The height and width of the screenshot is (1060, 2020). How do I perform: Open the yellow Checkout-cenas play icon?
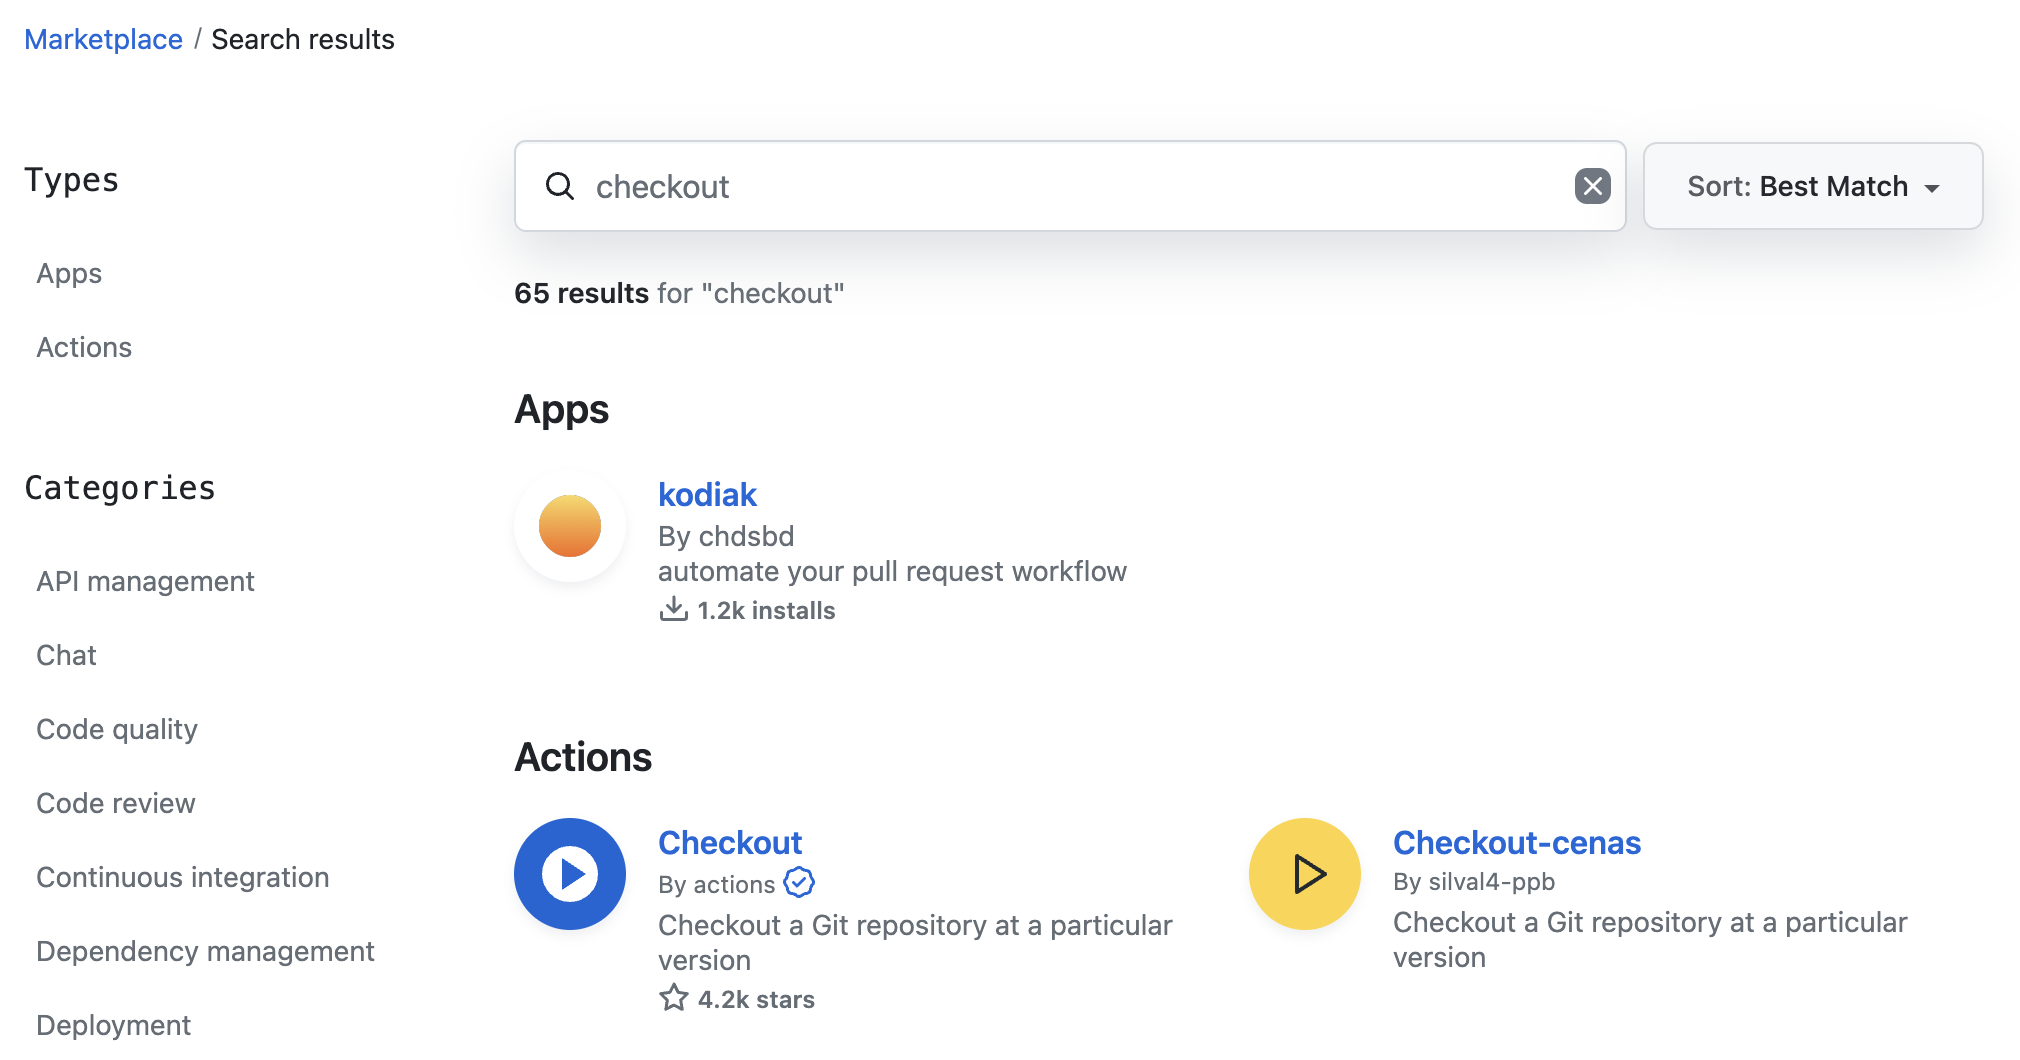tap(1305, 874)
